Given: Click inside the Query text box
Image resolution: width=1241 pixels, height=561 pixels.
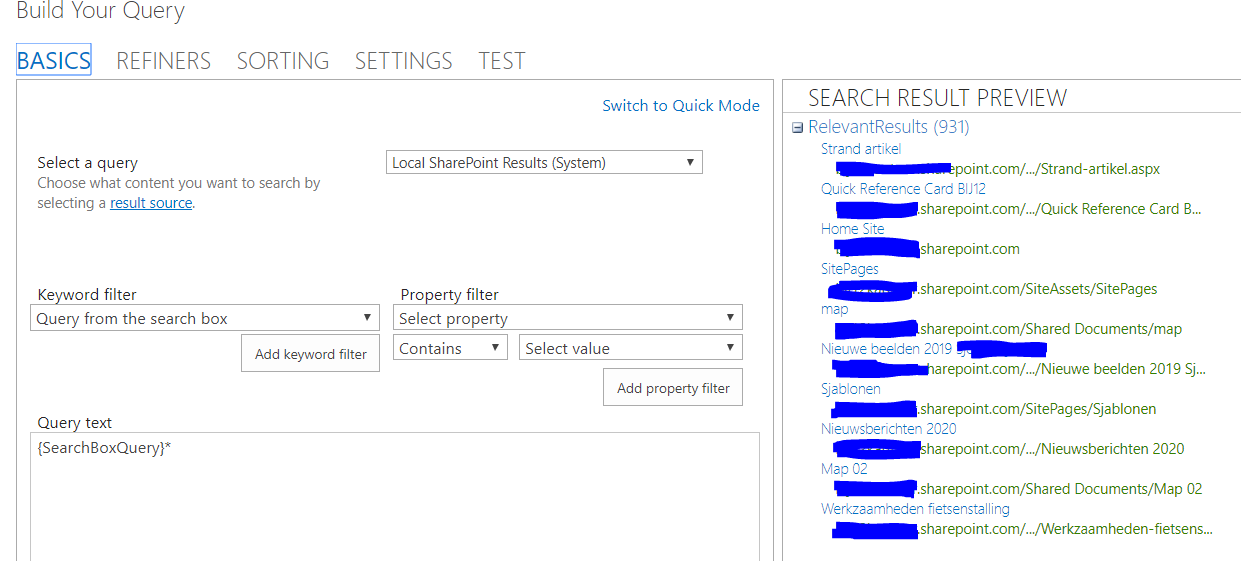Looking at the screenshot, I should click(x=395, y=496).
